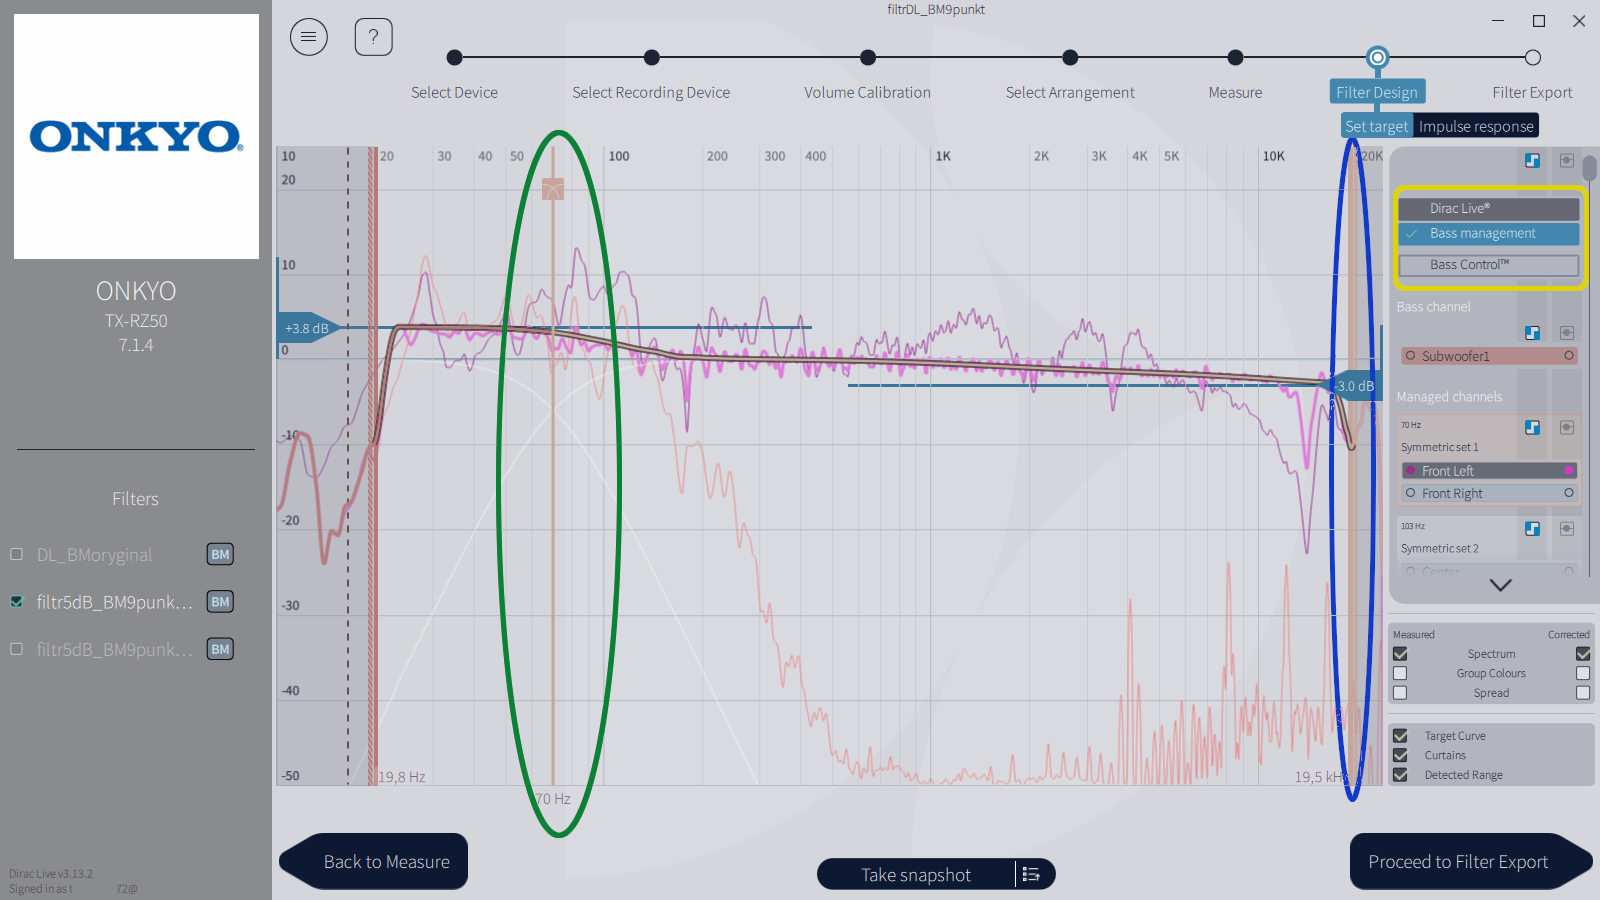Click the BM badge of the checked filter

[220, 601]
